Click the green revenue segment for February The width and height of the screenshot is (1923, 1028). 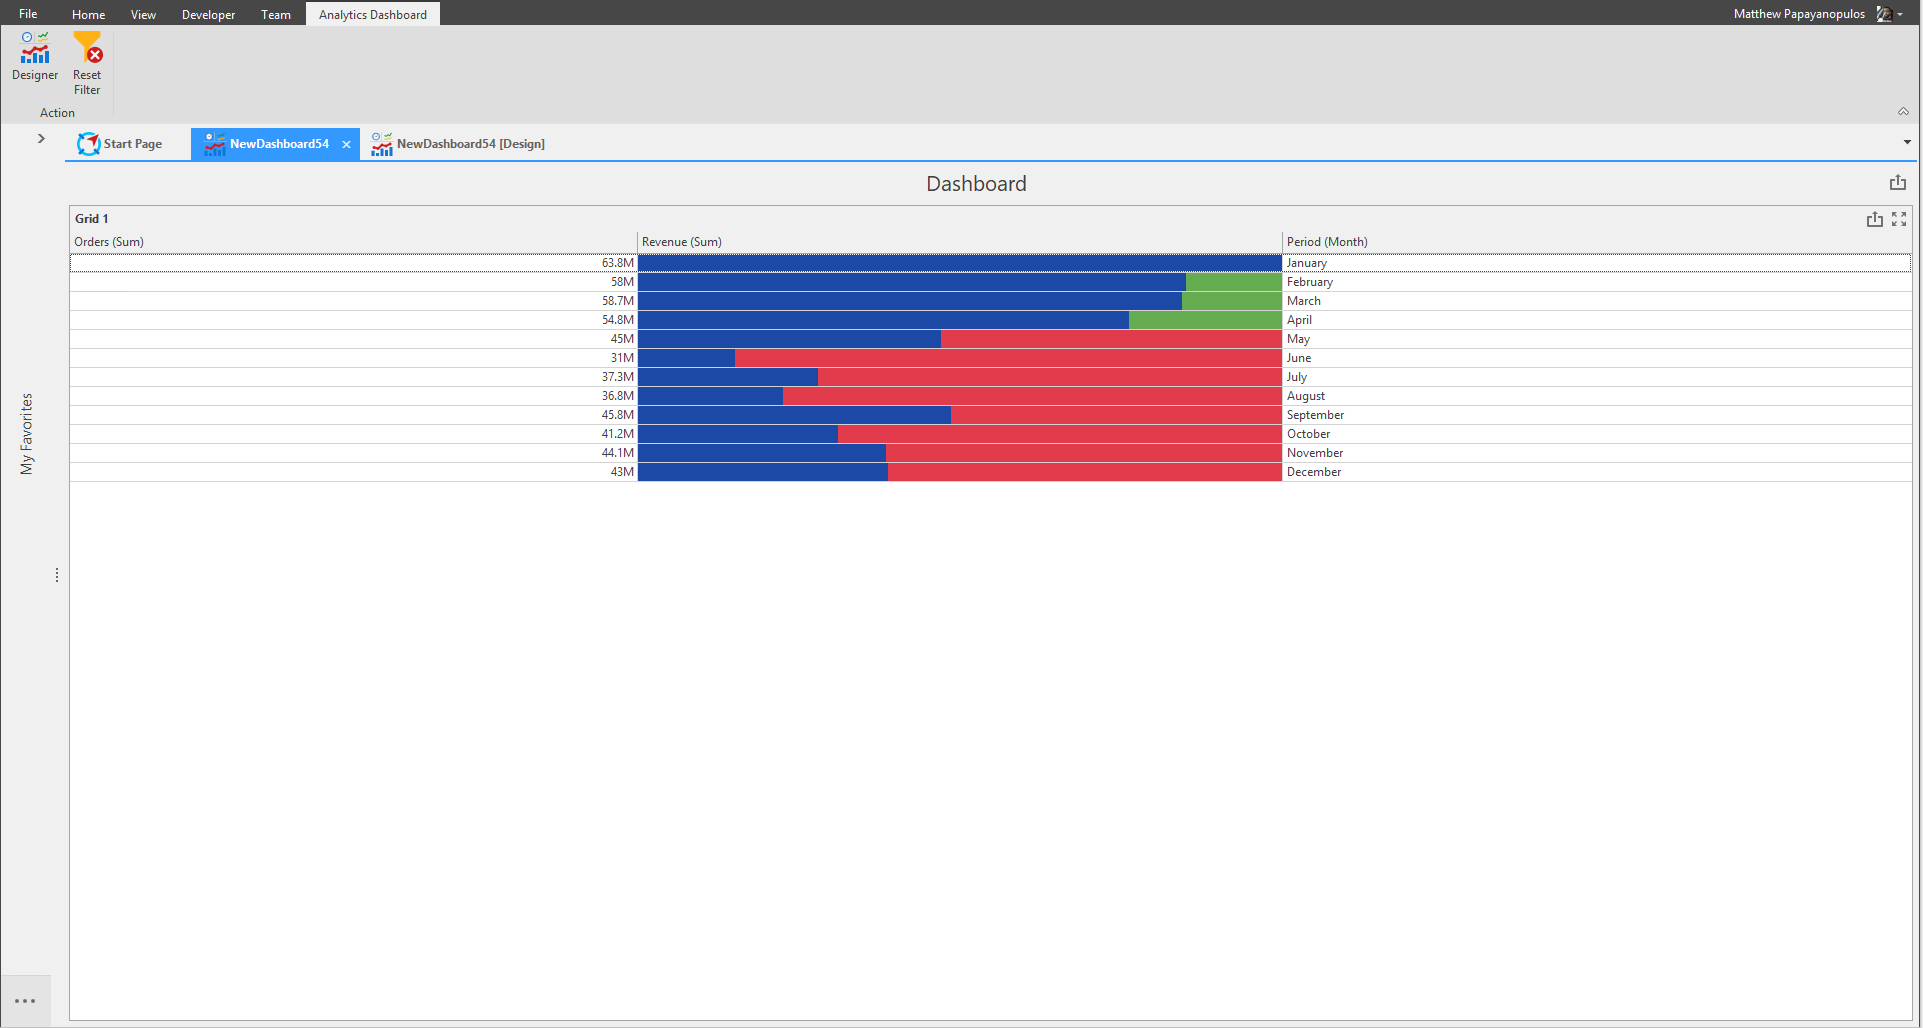(1234, 282)
